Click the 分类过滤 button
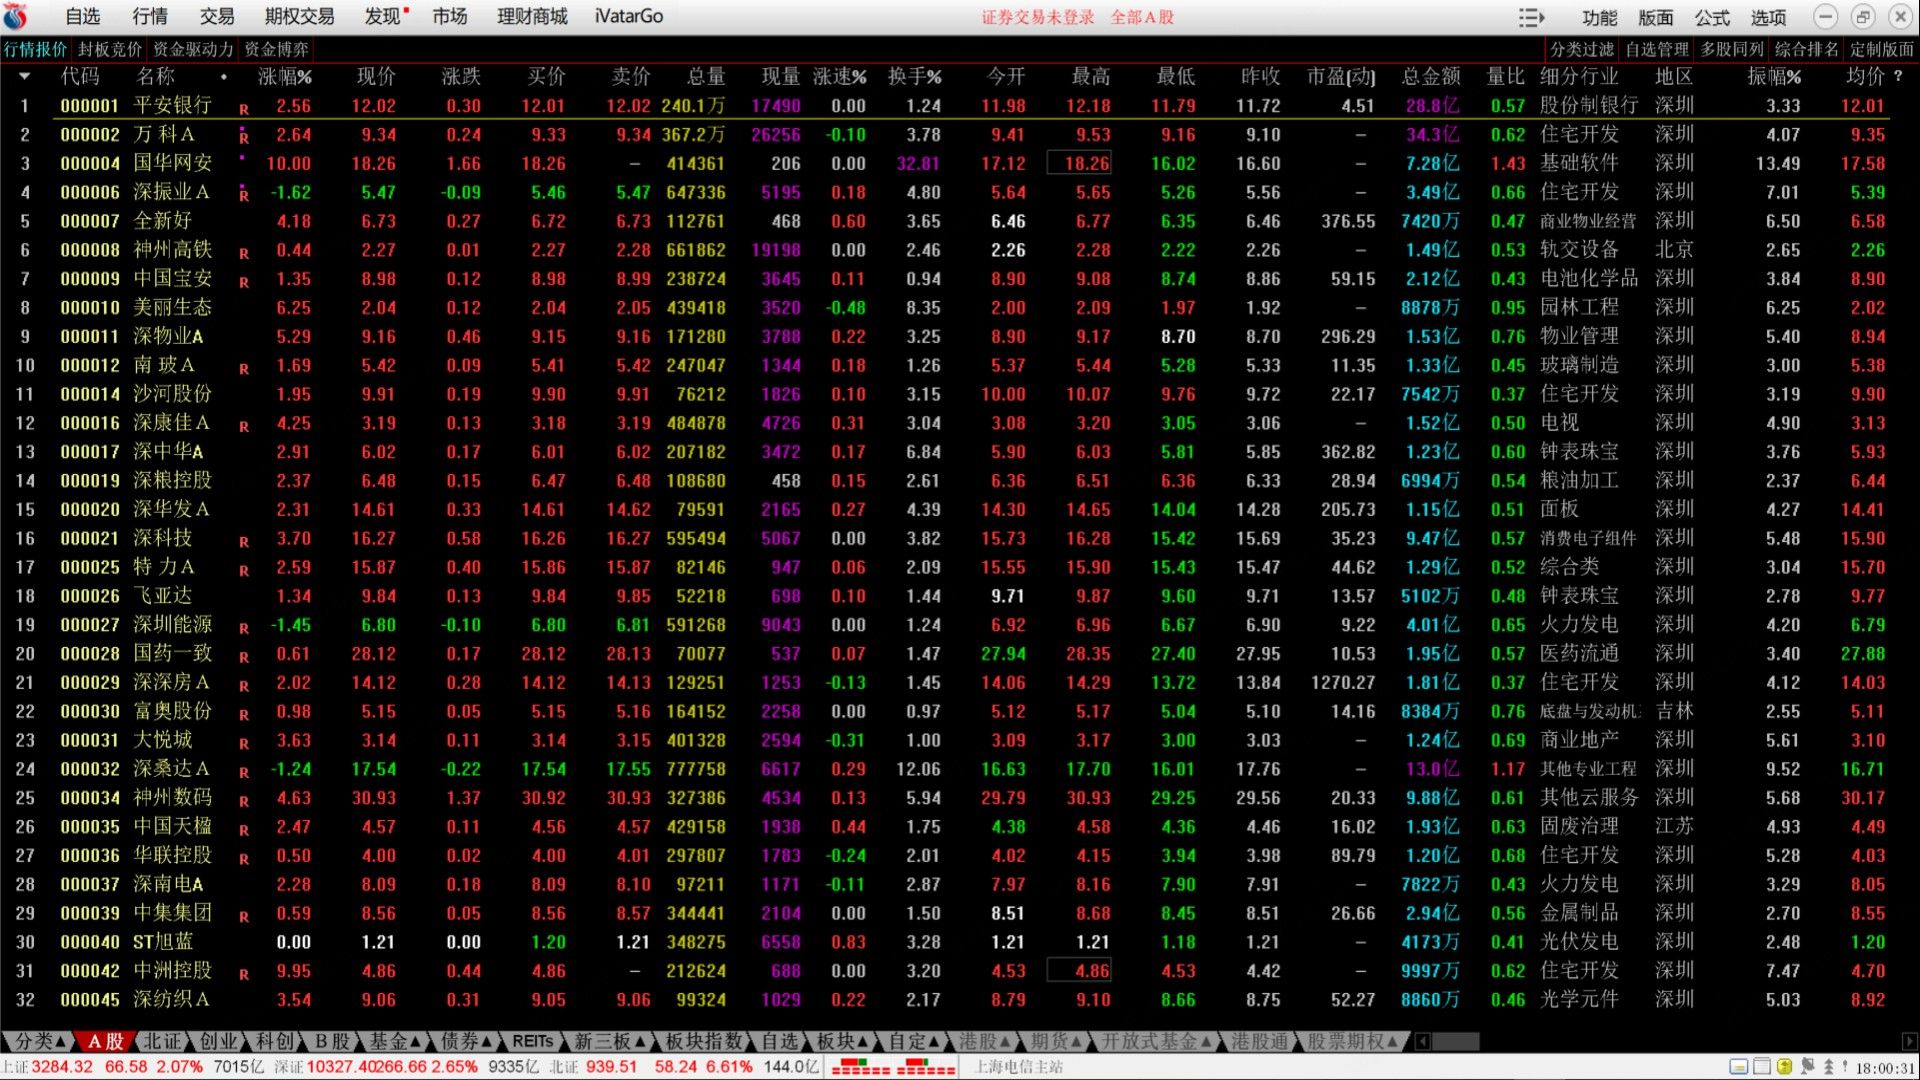This screenshot has width=1920, height=1080. coord(1582,49)
